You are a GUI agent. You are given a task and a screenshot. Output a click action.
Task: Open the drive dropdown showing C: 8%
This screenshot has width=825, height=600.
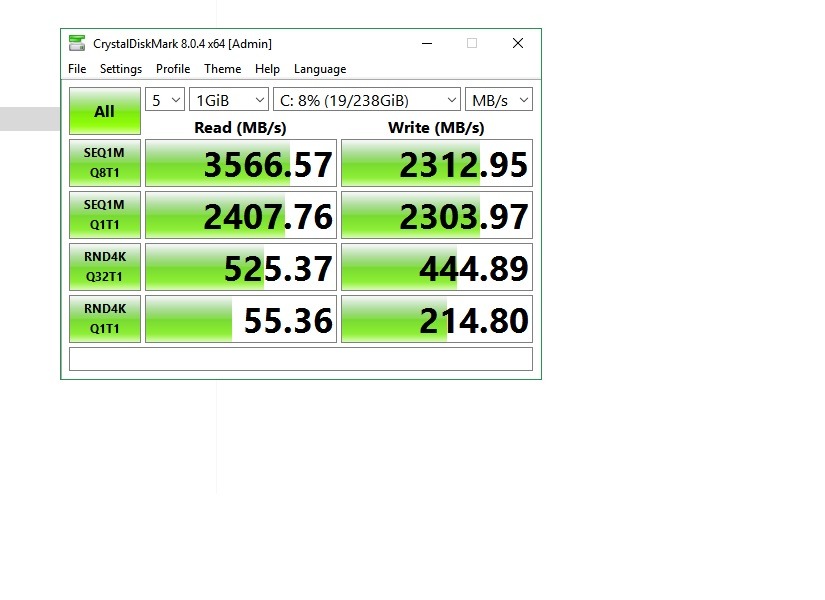point(367,99)
